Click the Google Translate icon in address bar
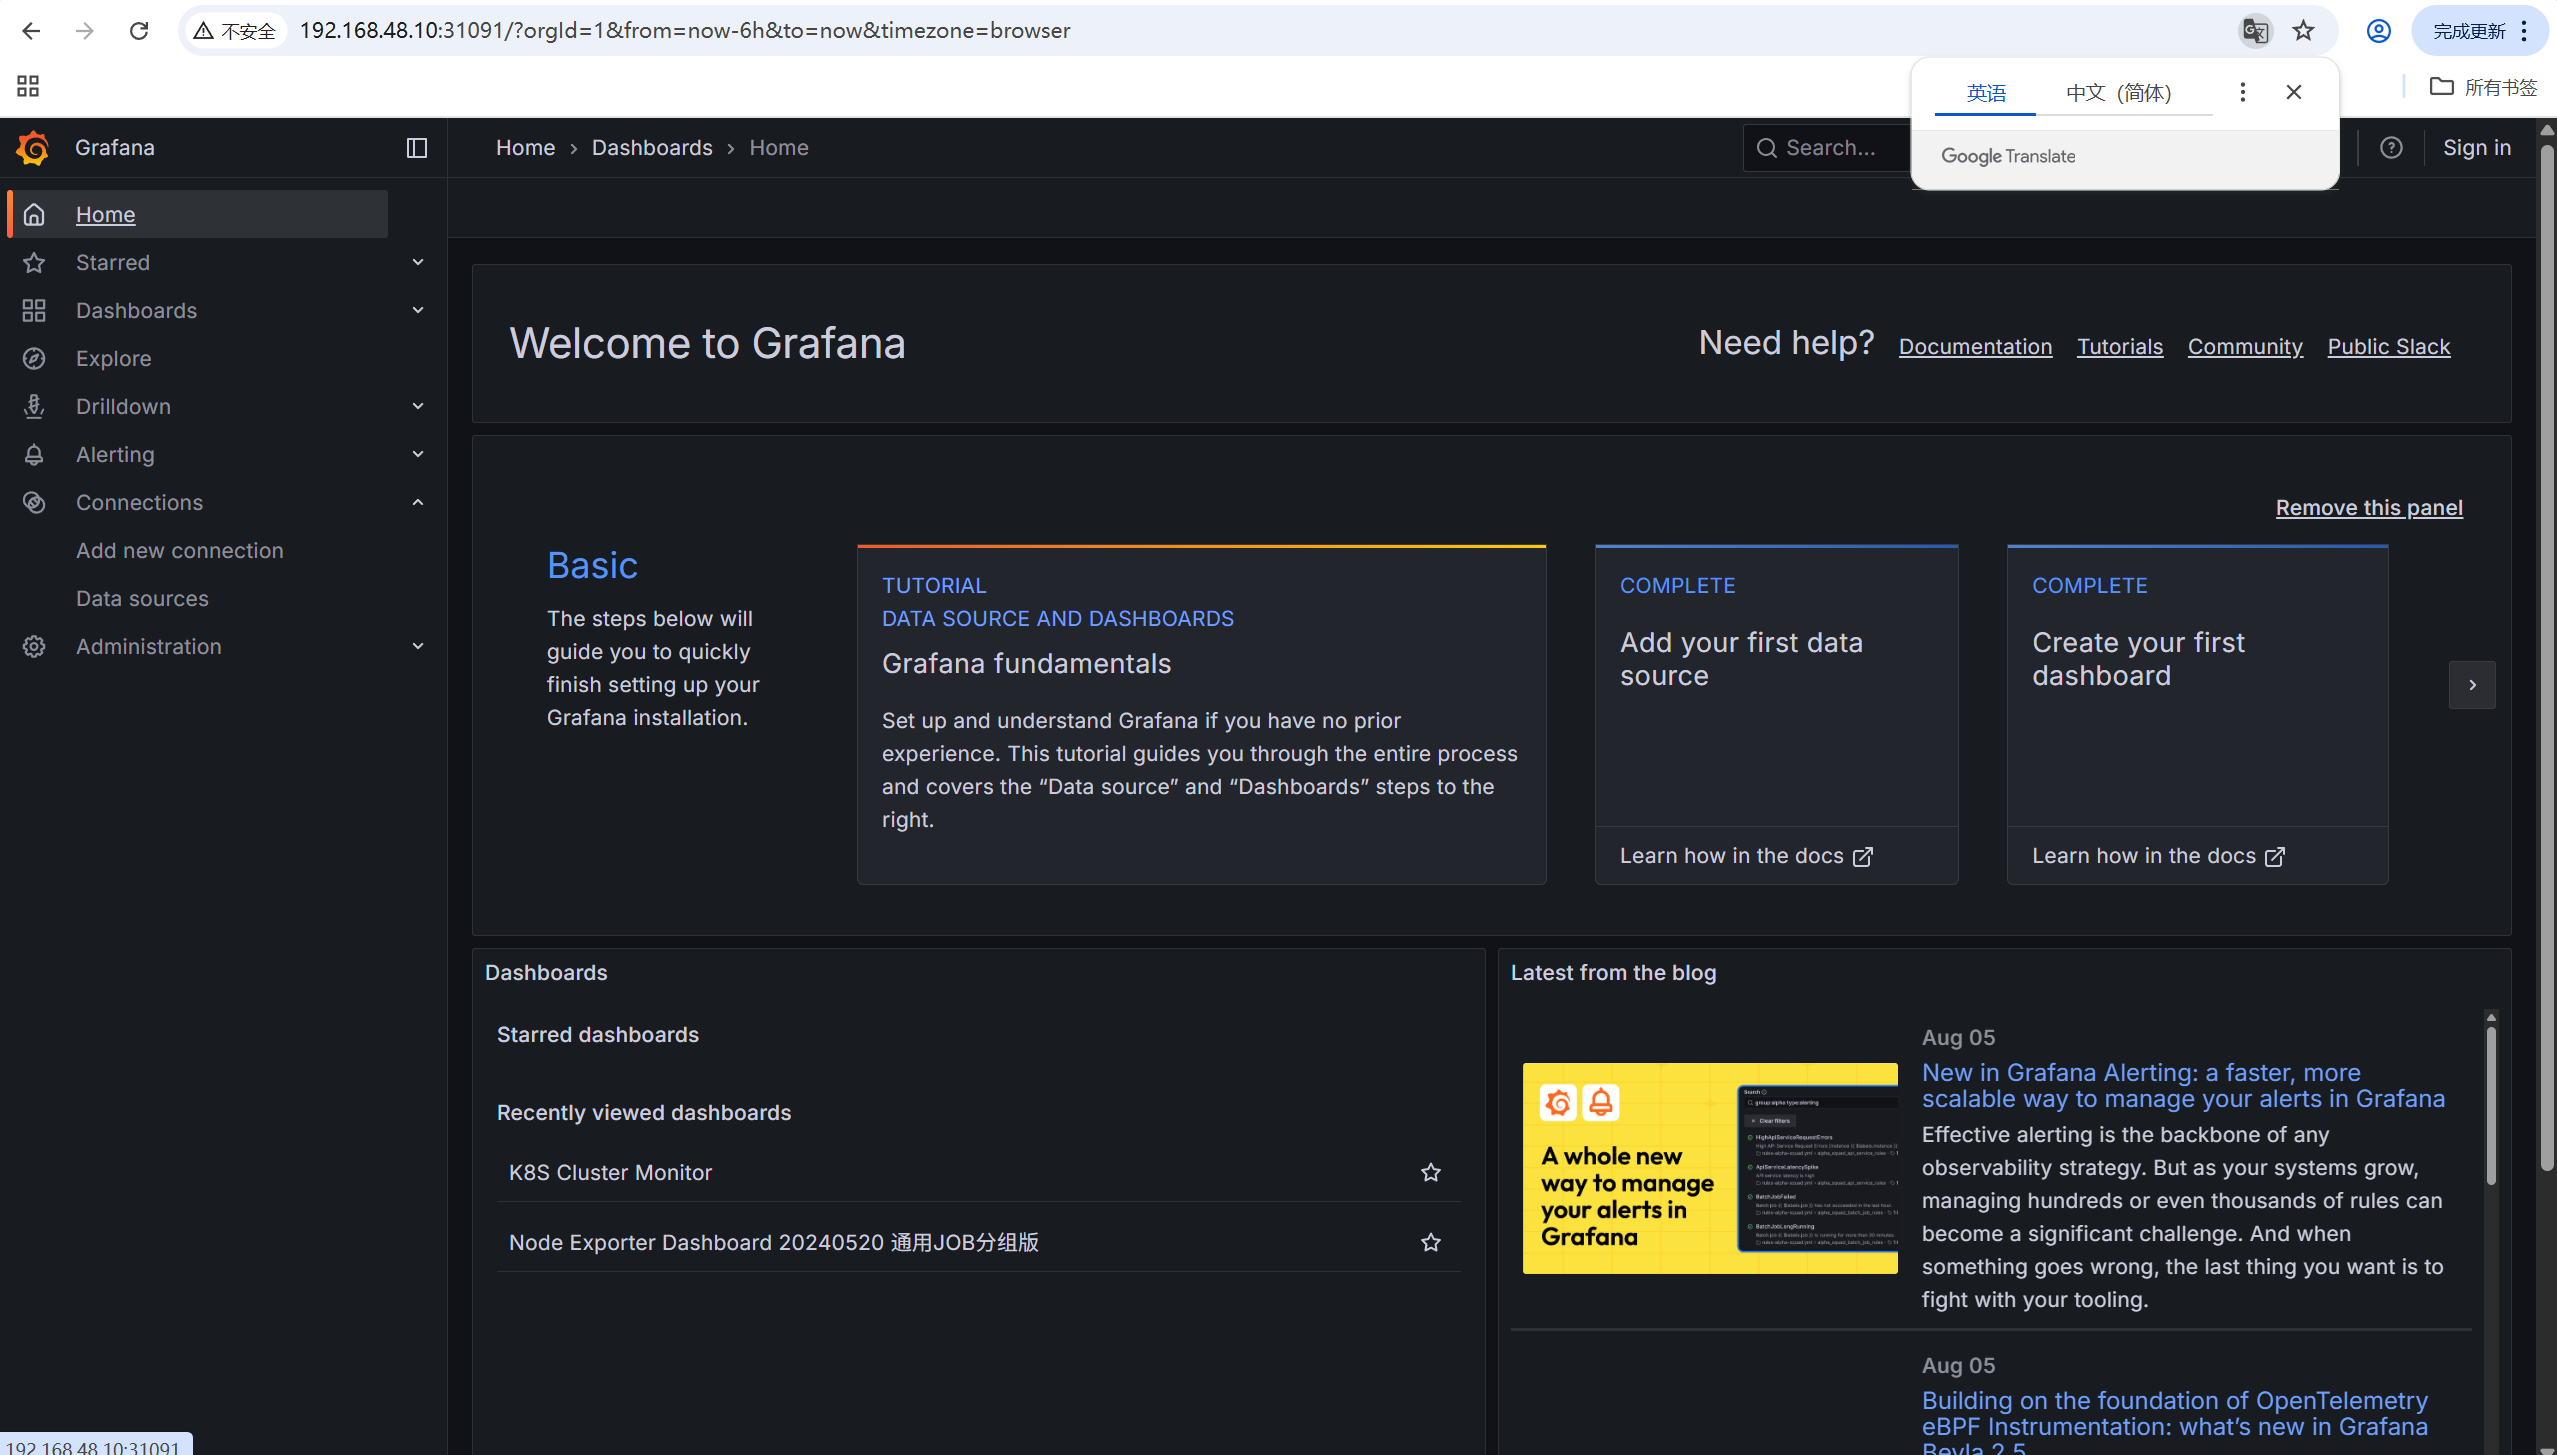This screenshot has width=2557, height=1455. click(2255, 31)
